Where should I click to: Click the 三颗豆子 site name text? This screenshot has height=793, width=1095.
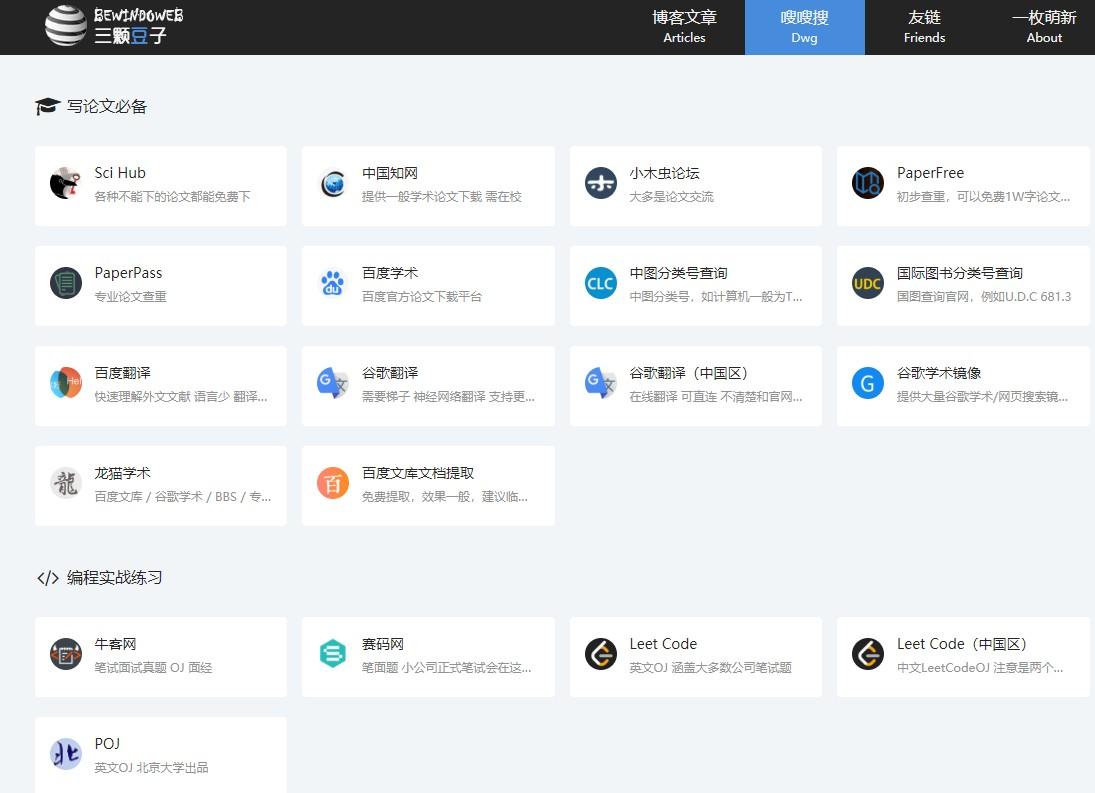(x=130, y=36)
